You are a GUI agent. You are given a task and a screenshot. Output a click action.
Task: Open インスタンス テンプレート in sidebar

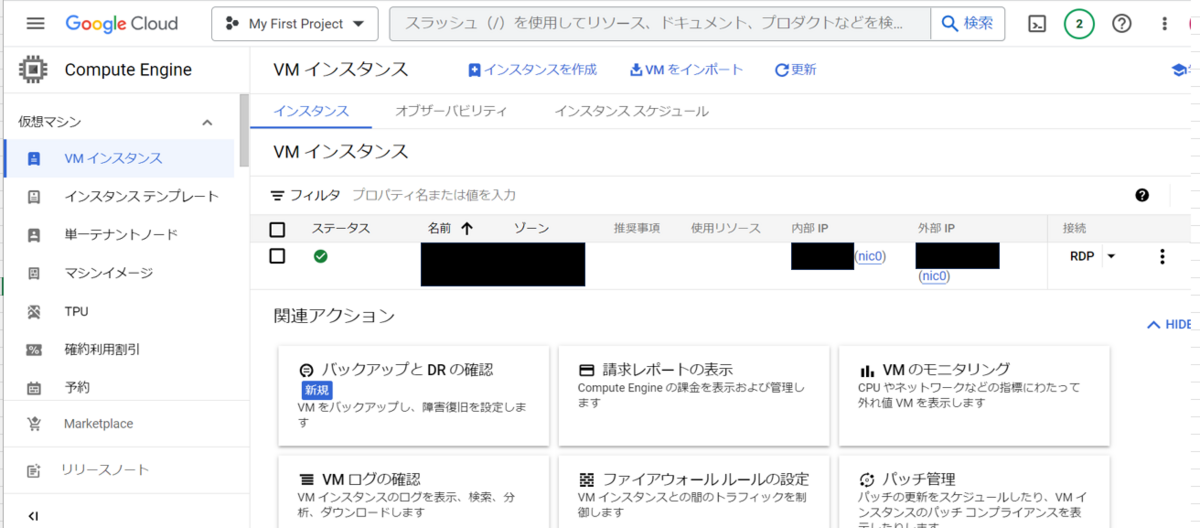click(119, 196)
